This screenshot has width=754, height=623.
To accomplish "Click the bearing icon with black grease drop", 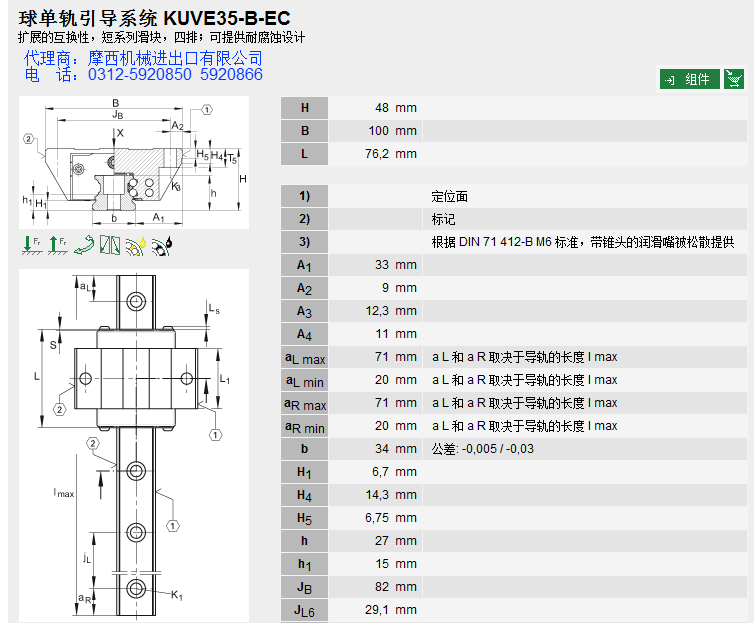I will (x=162, y=243).
